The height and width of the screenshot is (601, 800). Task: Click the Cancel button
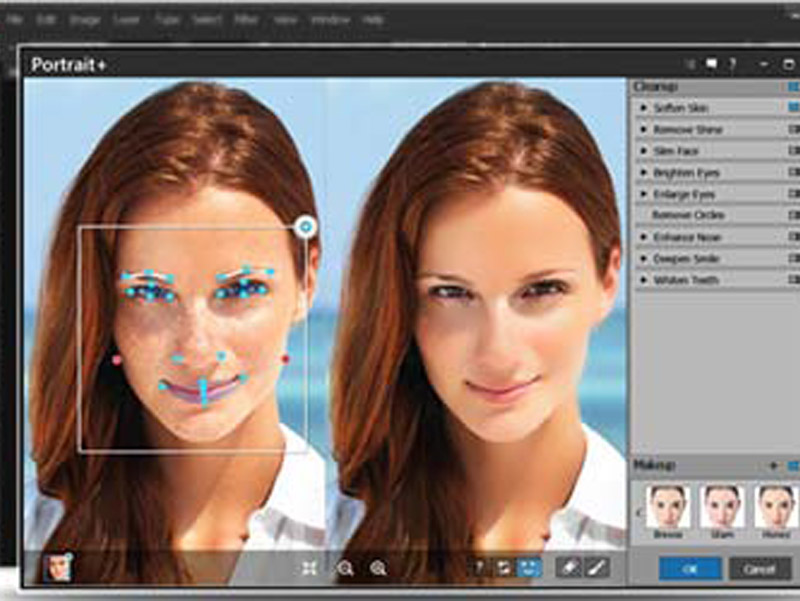(760, 569)
